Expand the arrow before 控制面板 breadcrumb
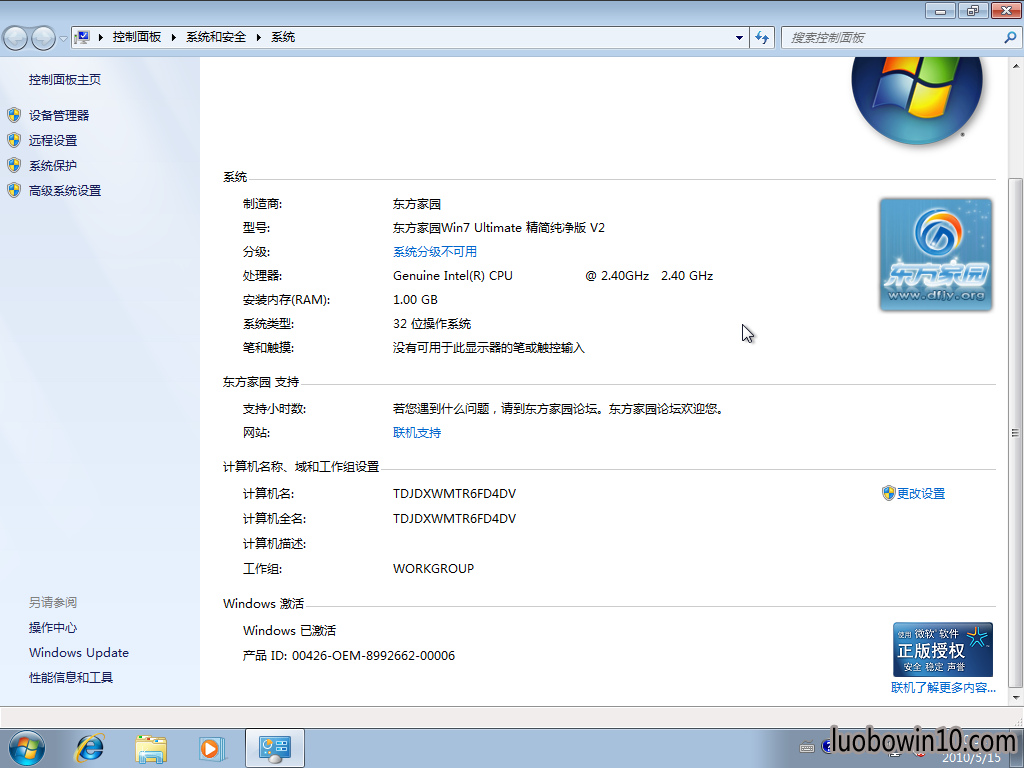The image size is (1024, 768). click(101, 37)
